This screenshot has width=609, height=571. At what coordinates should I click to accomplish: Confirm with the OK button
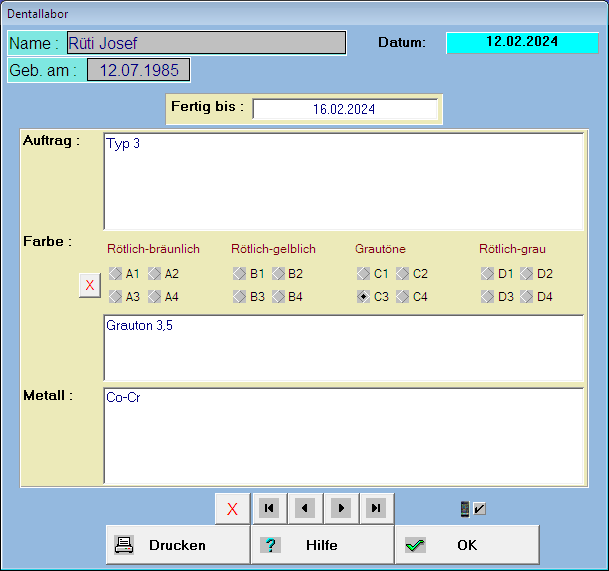coord(466,545)
